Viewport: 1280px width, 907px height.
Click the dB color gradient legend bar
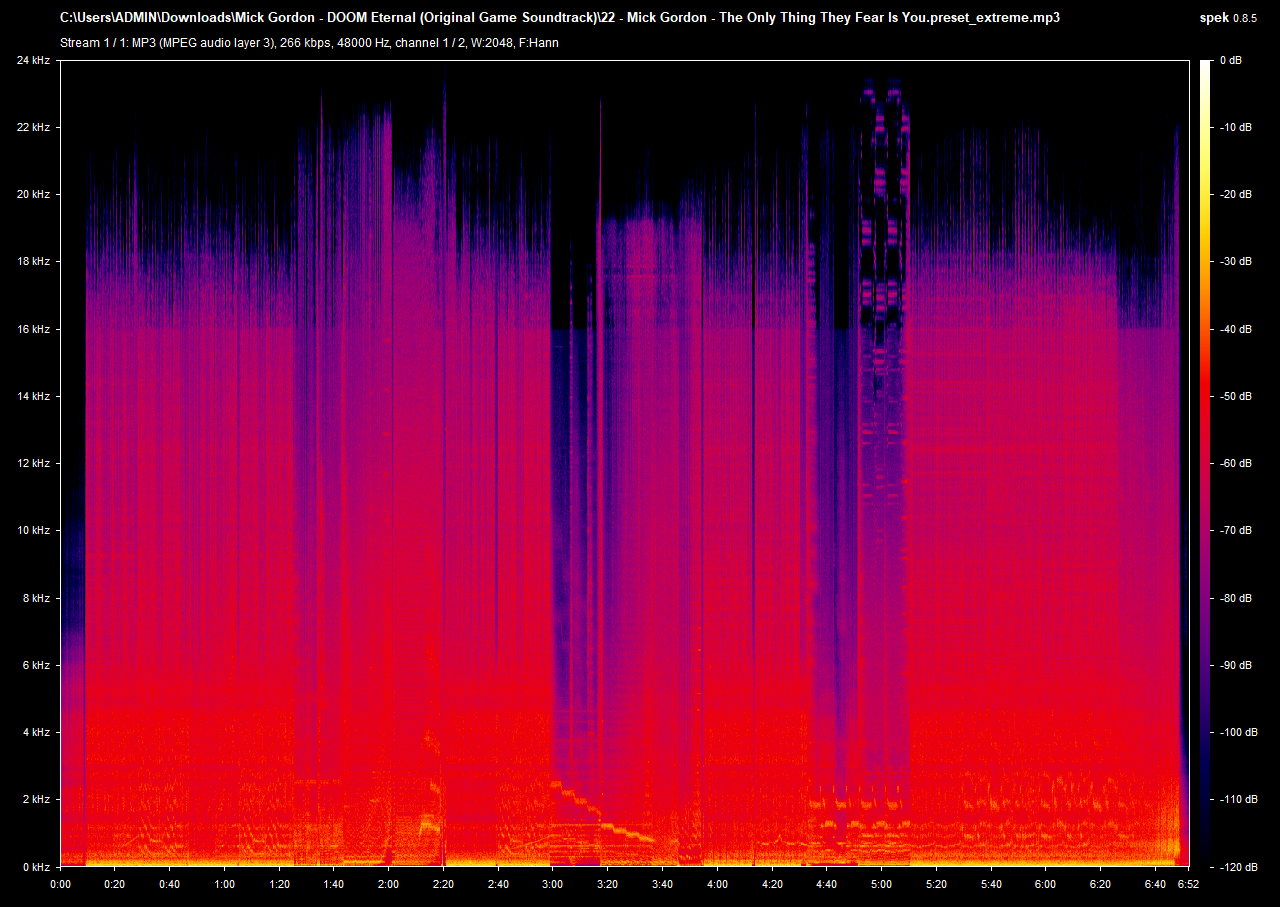click(1205, 463)
